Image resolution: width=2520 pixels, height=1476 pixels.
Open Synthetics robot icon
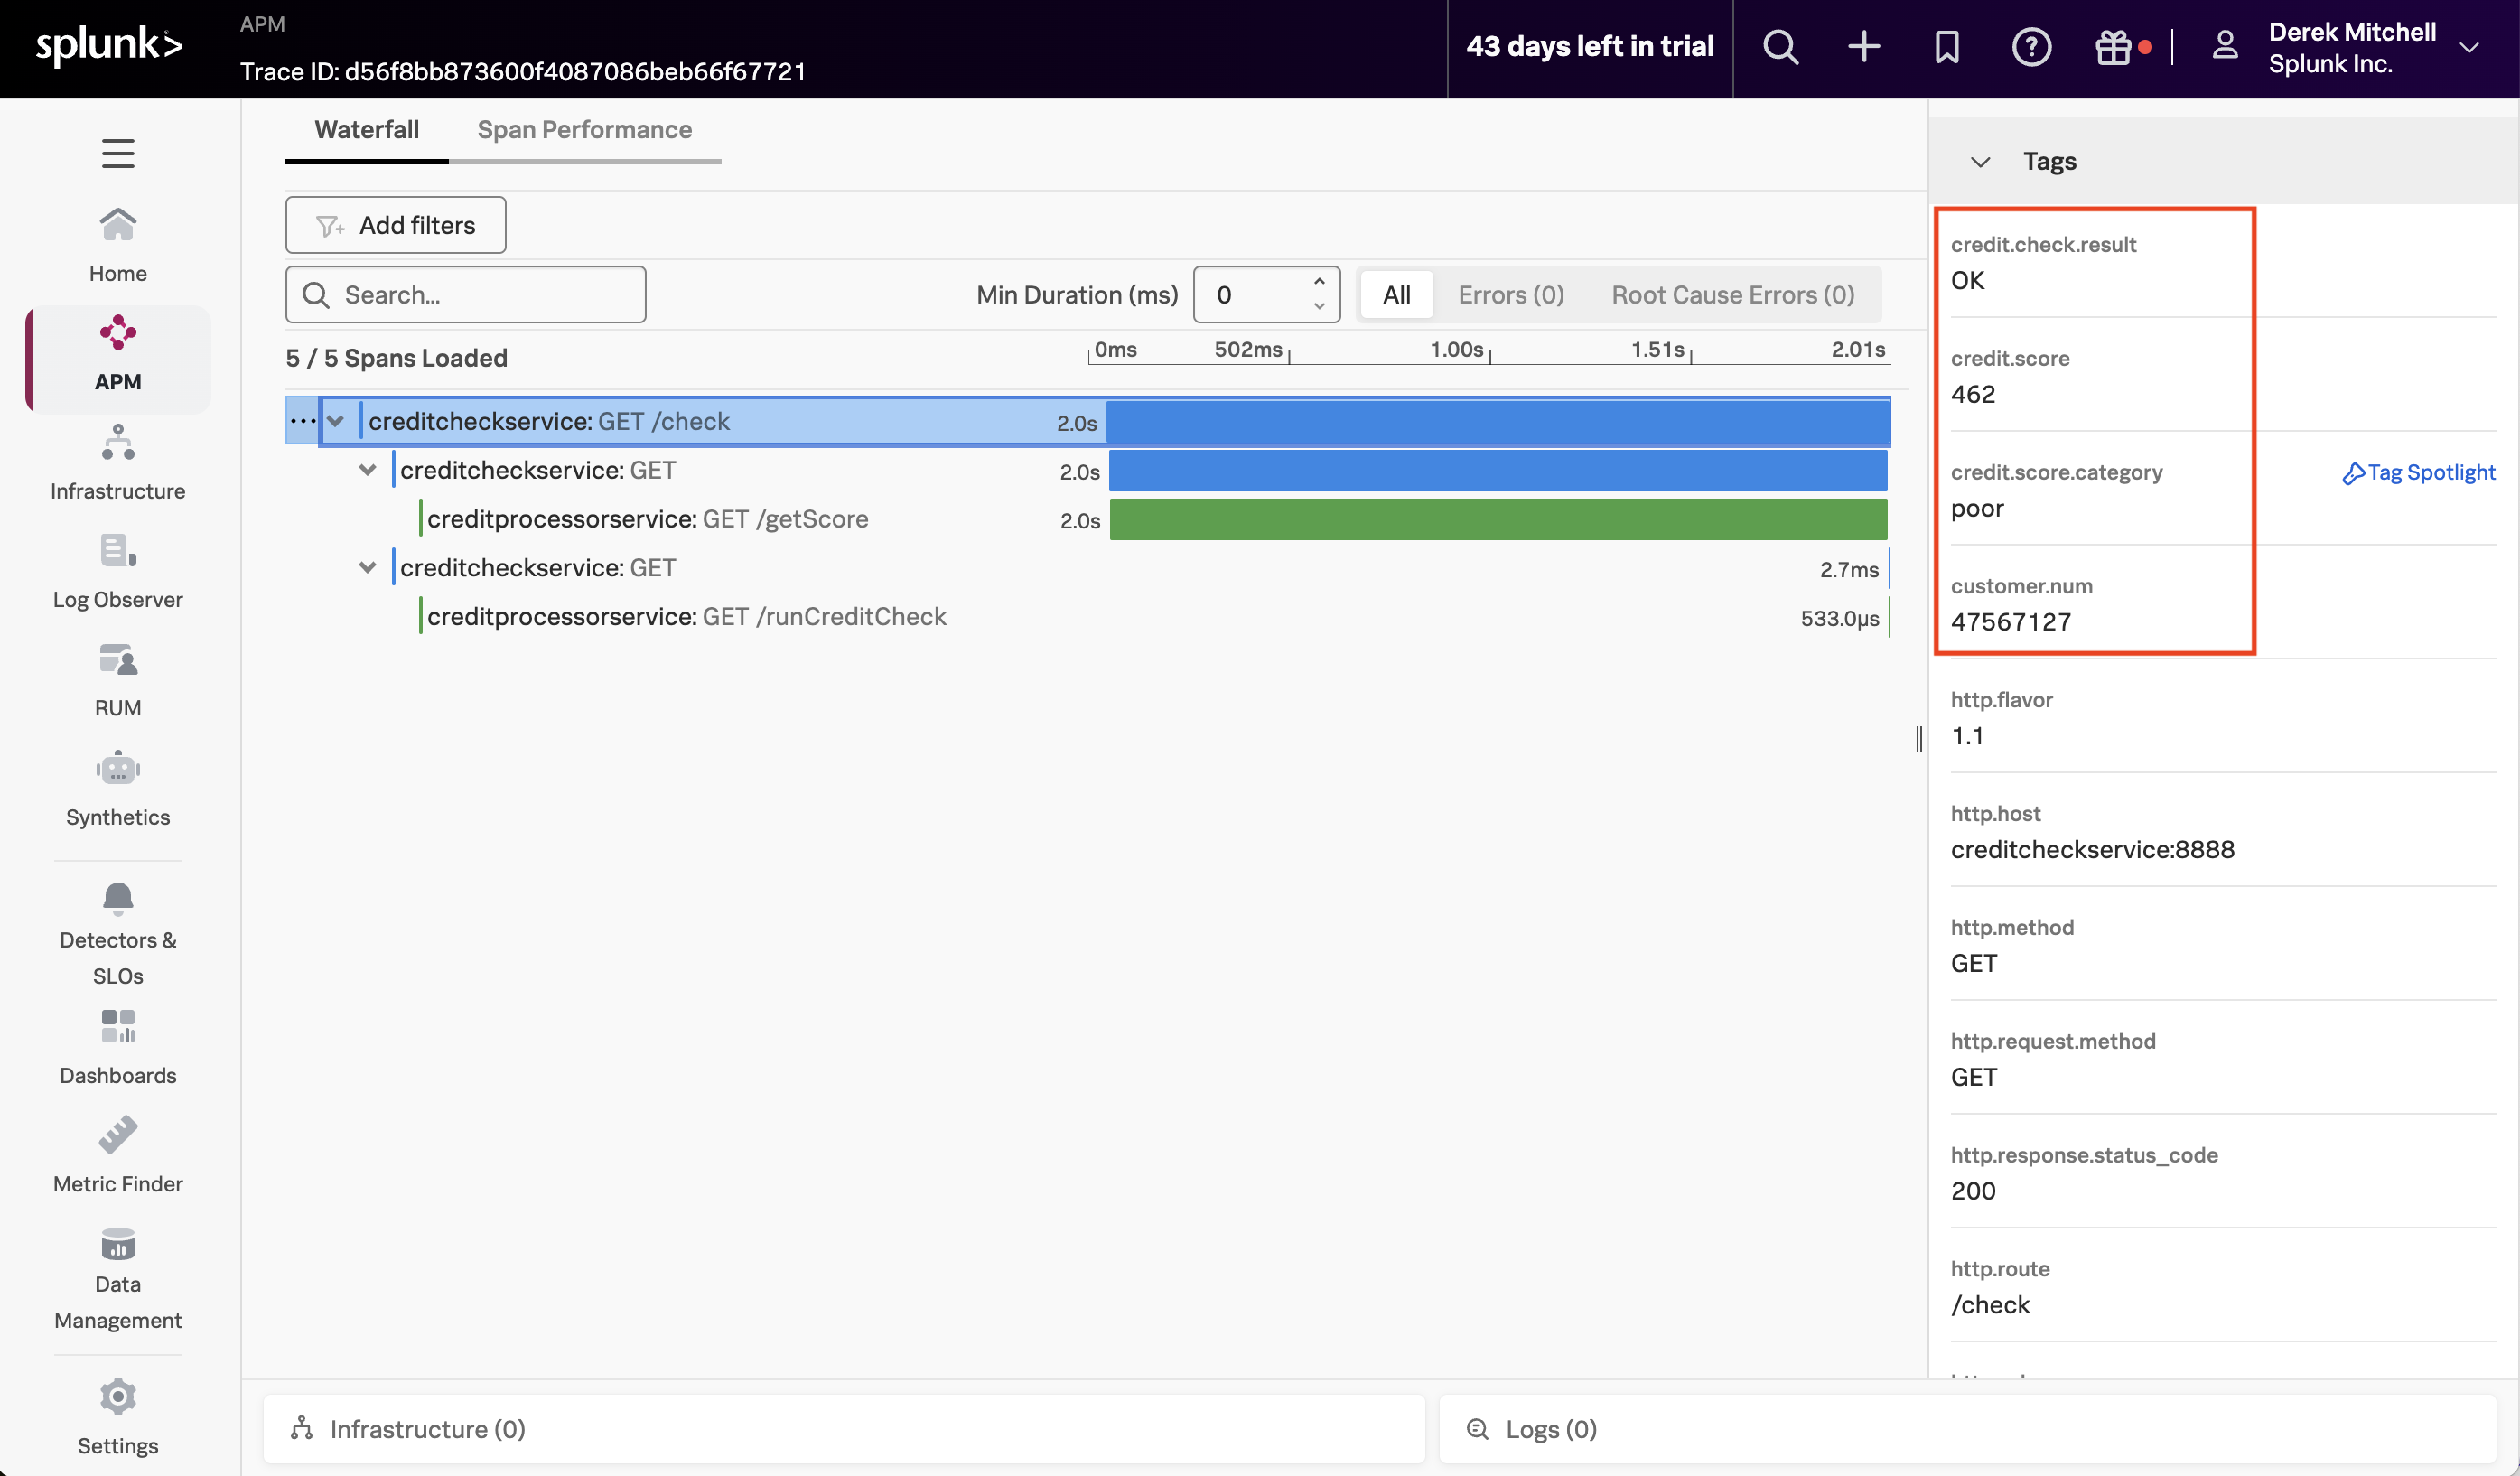click(118, 769)
